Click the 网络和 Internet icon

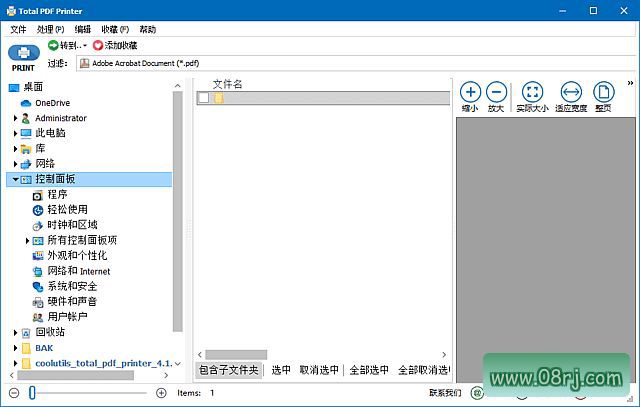[x=38, y=271]
